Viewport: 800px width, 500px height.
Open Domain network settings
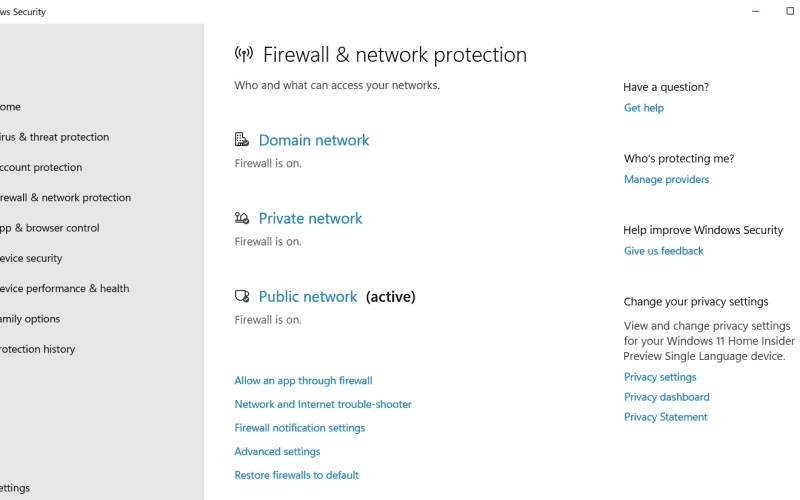(x=314, y=140)
